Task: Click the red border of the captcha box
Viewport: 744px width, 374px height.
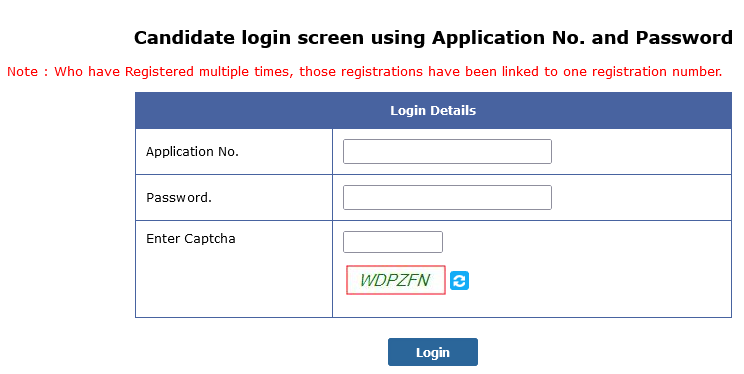Action: pyautogui.click(x=396, y=266)
